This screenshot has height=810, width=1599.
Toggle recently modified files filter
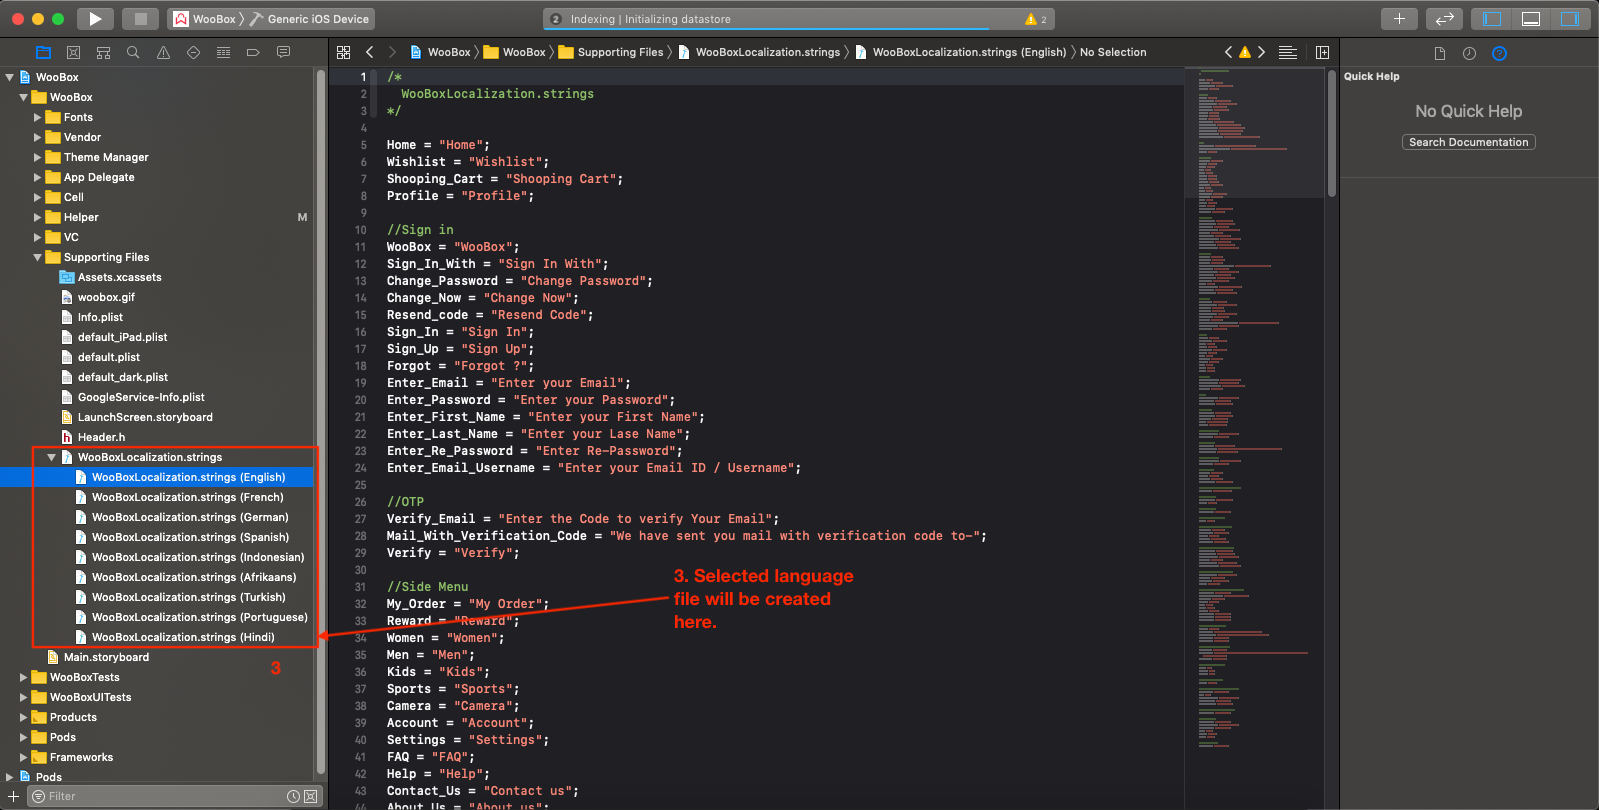click(x=293, y=796)
